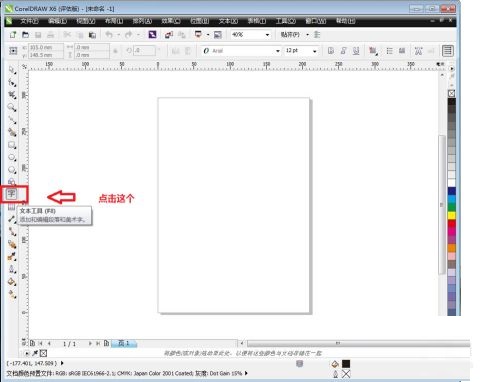Viewport: 500px width, 382px height.
Task: Select the Table tool in the toolbox
Action: 12,207
